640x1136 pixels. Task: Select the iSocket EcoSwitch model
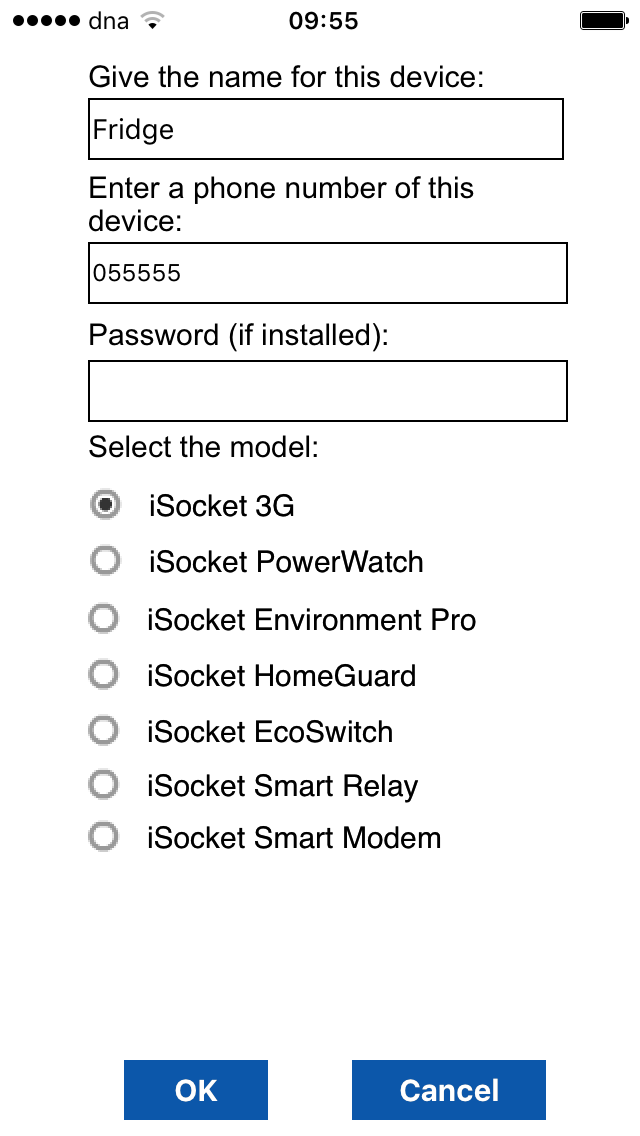(104, 730)
